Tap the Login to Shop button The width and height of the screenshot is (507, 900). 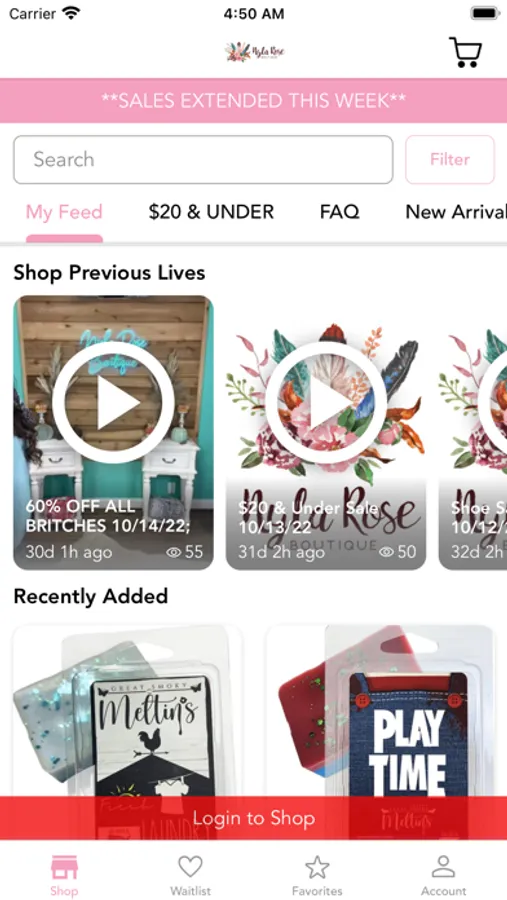(253, 818)
